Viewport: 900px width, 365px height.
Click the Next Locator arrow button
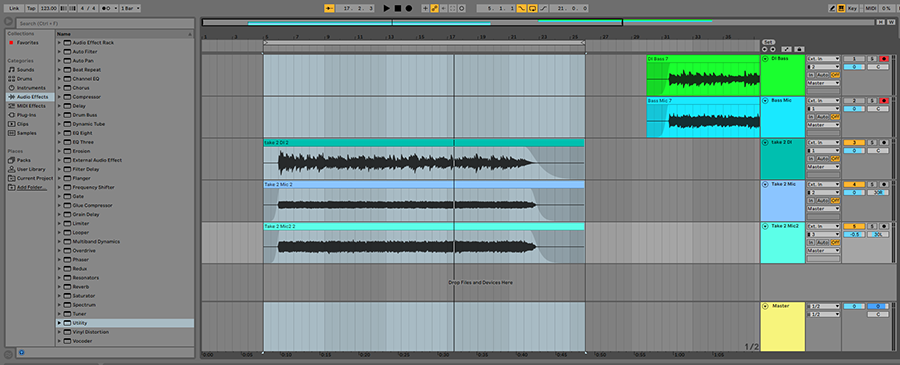pyautogui.click(x=773, y=49)
